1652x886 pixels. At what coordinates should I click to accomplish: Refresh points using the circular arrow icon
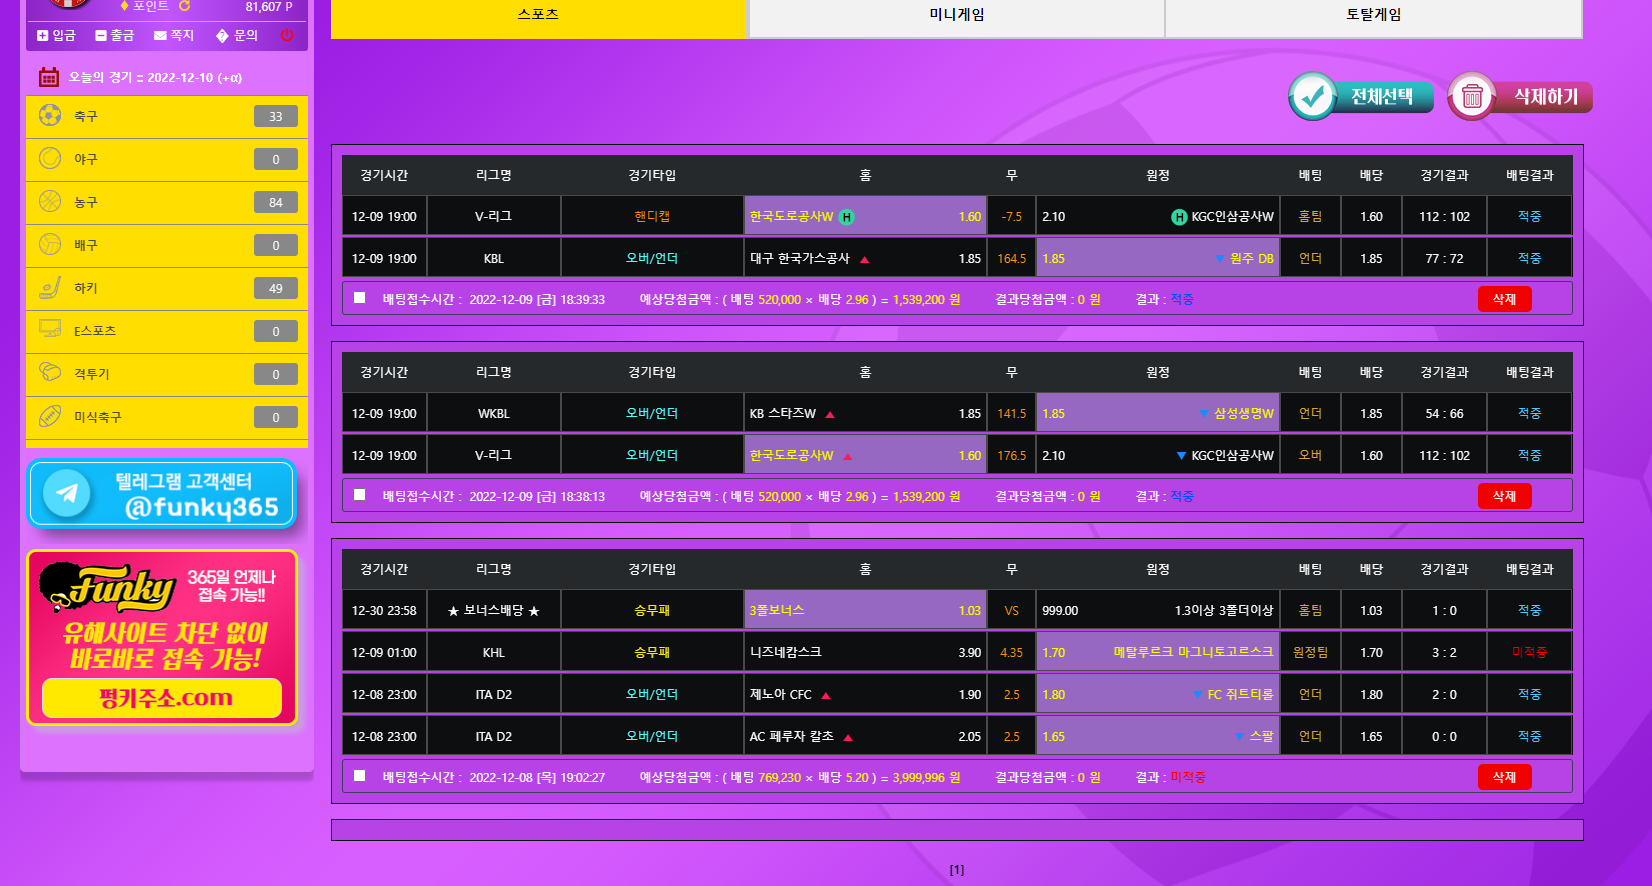coord(184,6)
